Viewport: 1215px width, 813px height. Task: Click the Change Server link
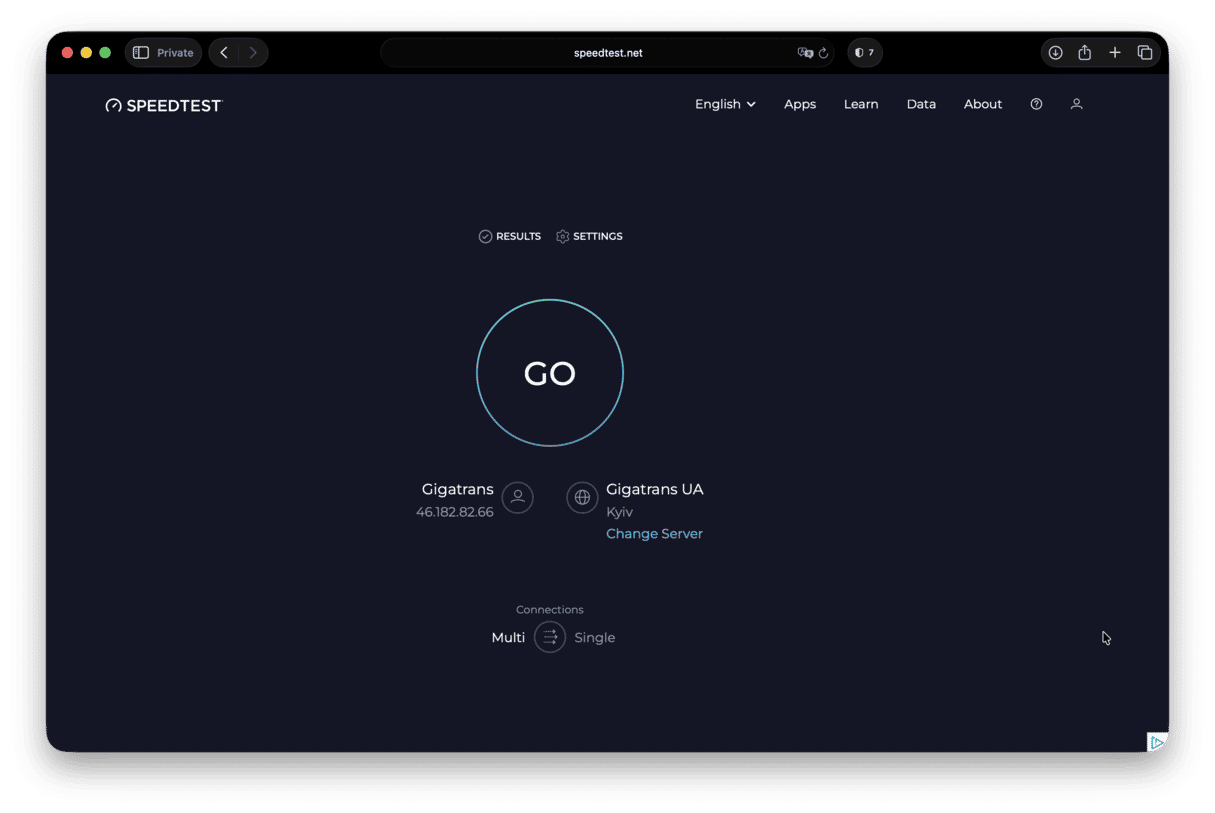(654, 533)
